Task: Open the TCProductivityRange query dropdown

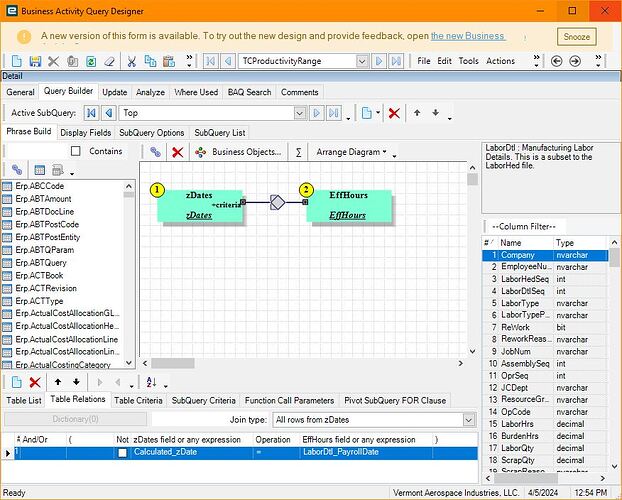Action: click(362, 61)
